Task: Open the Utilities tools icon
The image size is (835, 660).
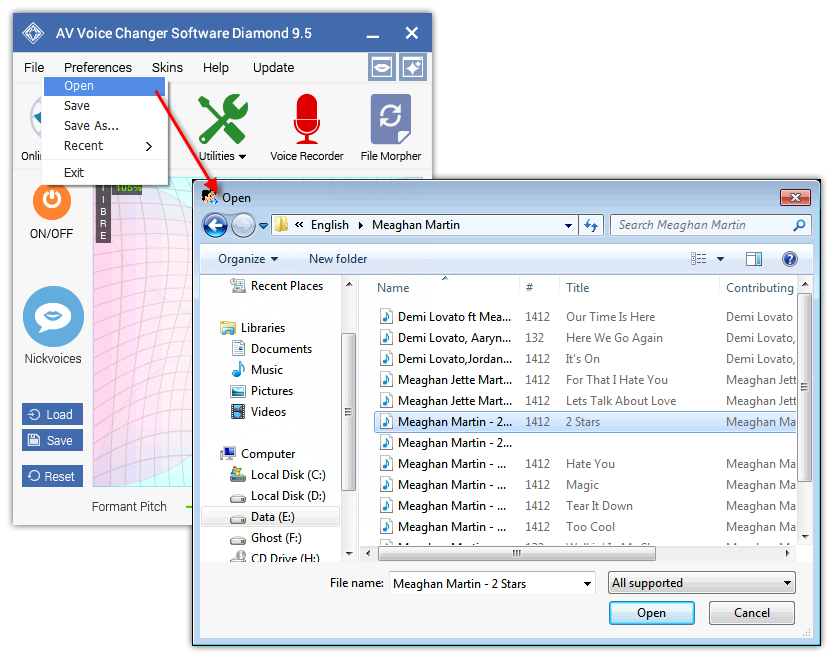Action: [x=223, y=119]
